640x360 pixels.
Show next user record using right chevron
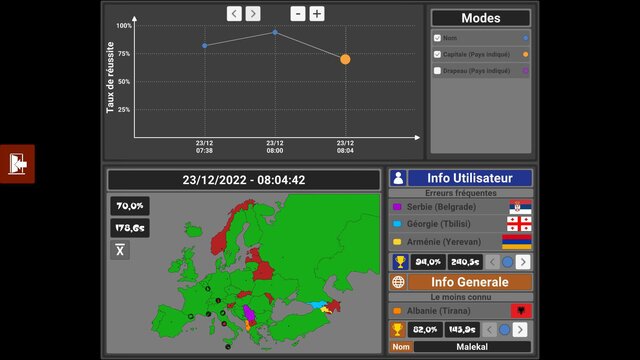[x=523, y=262]
